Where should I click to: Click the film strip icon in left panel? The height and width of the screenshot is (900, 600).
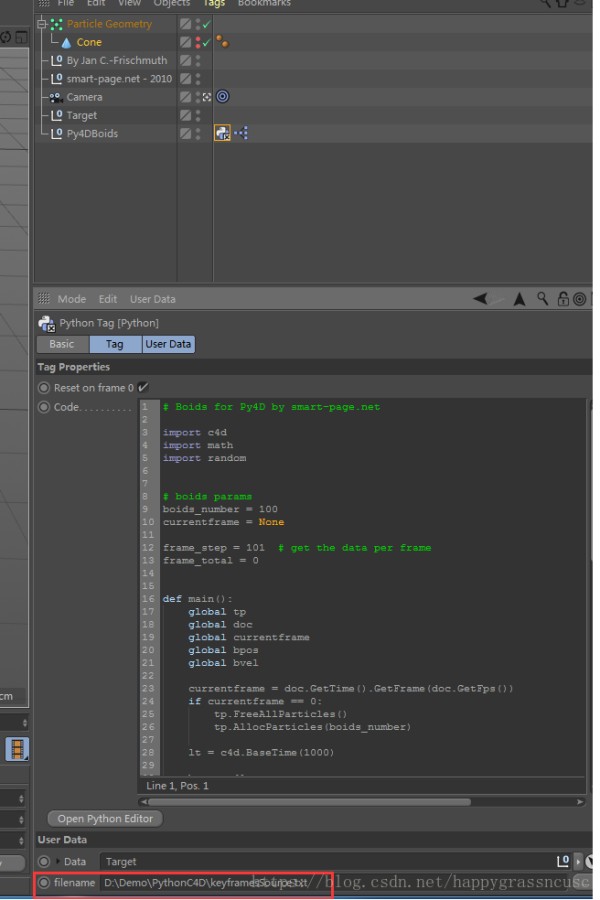[17, 749]
